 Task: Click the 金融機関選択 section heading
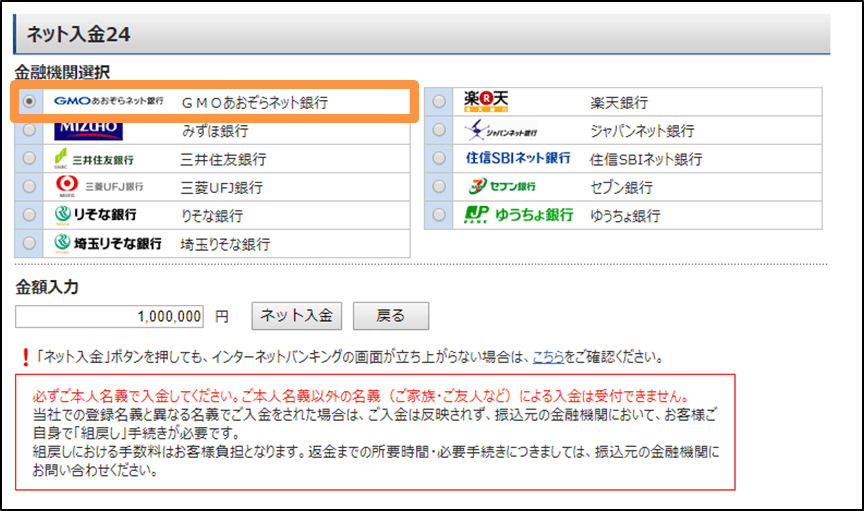[62, 72]
